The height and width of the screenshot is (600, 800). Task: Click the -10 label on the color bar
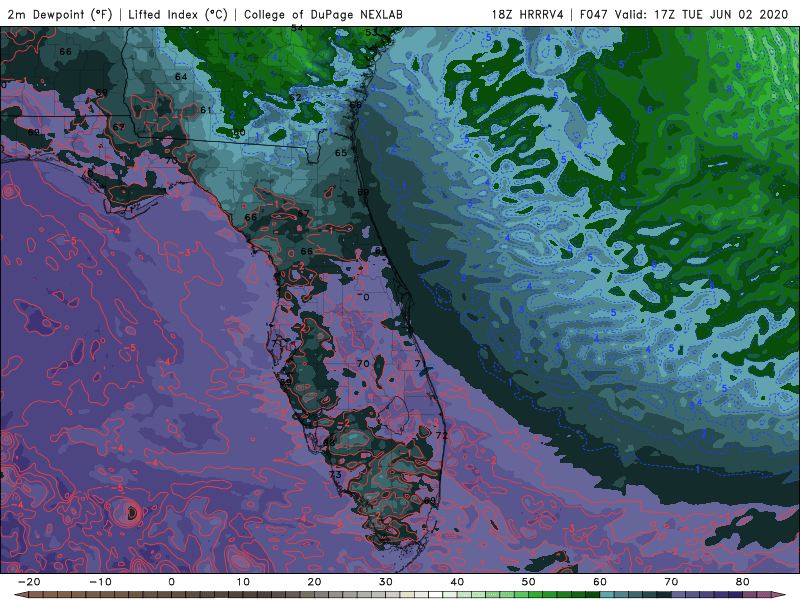tap(100, 582)
